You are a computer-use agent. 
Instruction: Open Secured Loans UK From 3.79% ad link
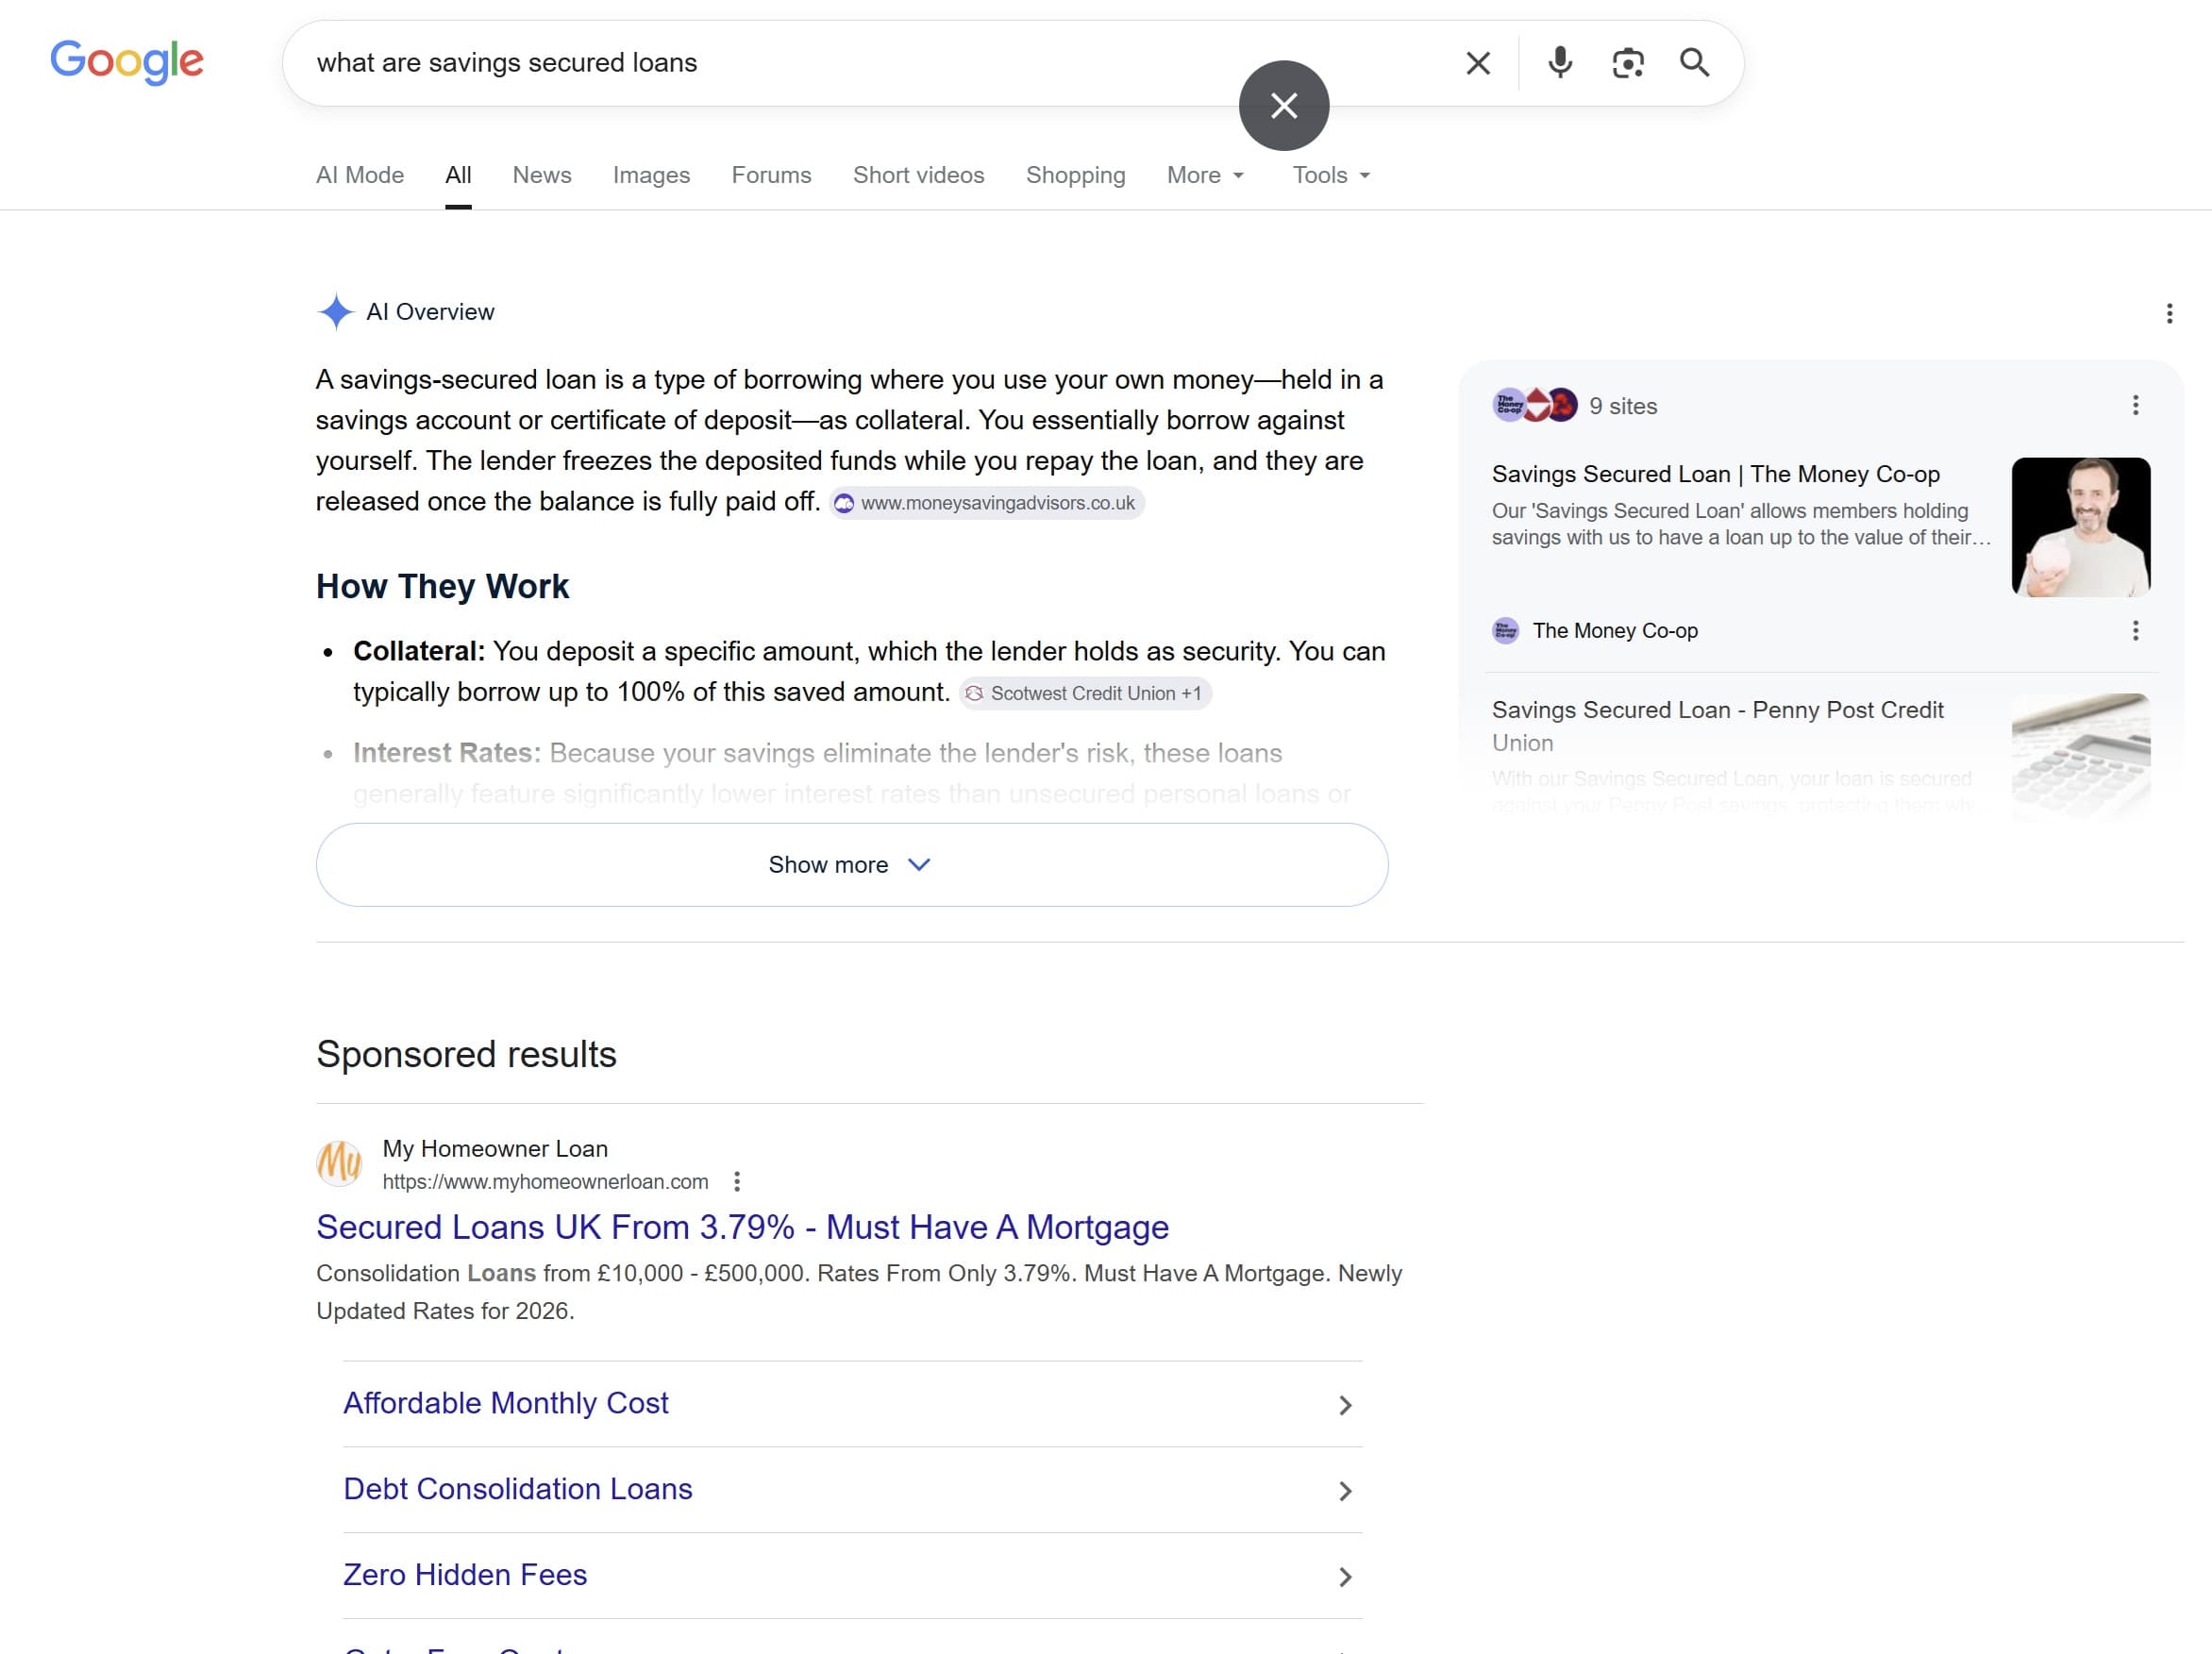742,1227
